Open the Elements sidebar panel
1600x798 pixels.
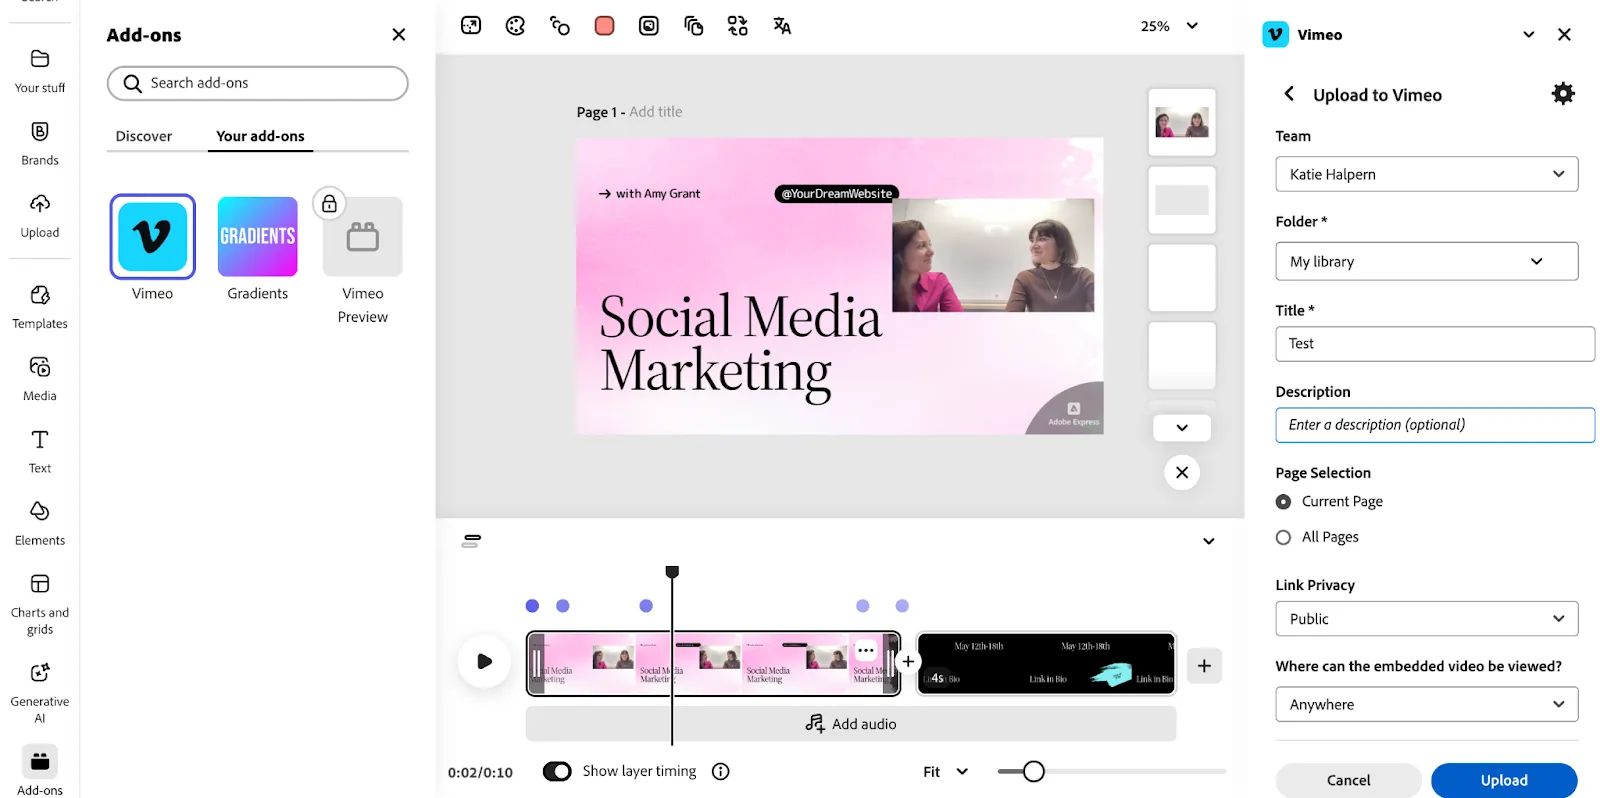click(40, 523)
